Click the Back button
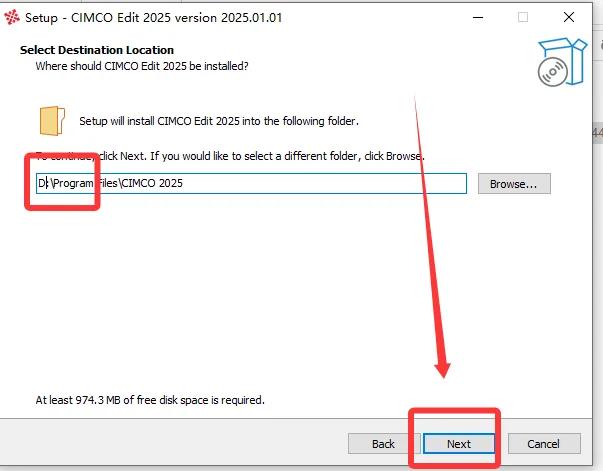 click(383, 444)
